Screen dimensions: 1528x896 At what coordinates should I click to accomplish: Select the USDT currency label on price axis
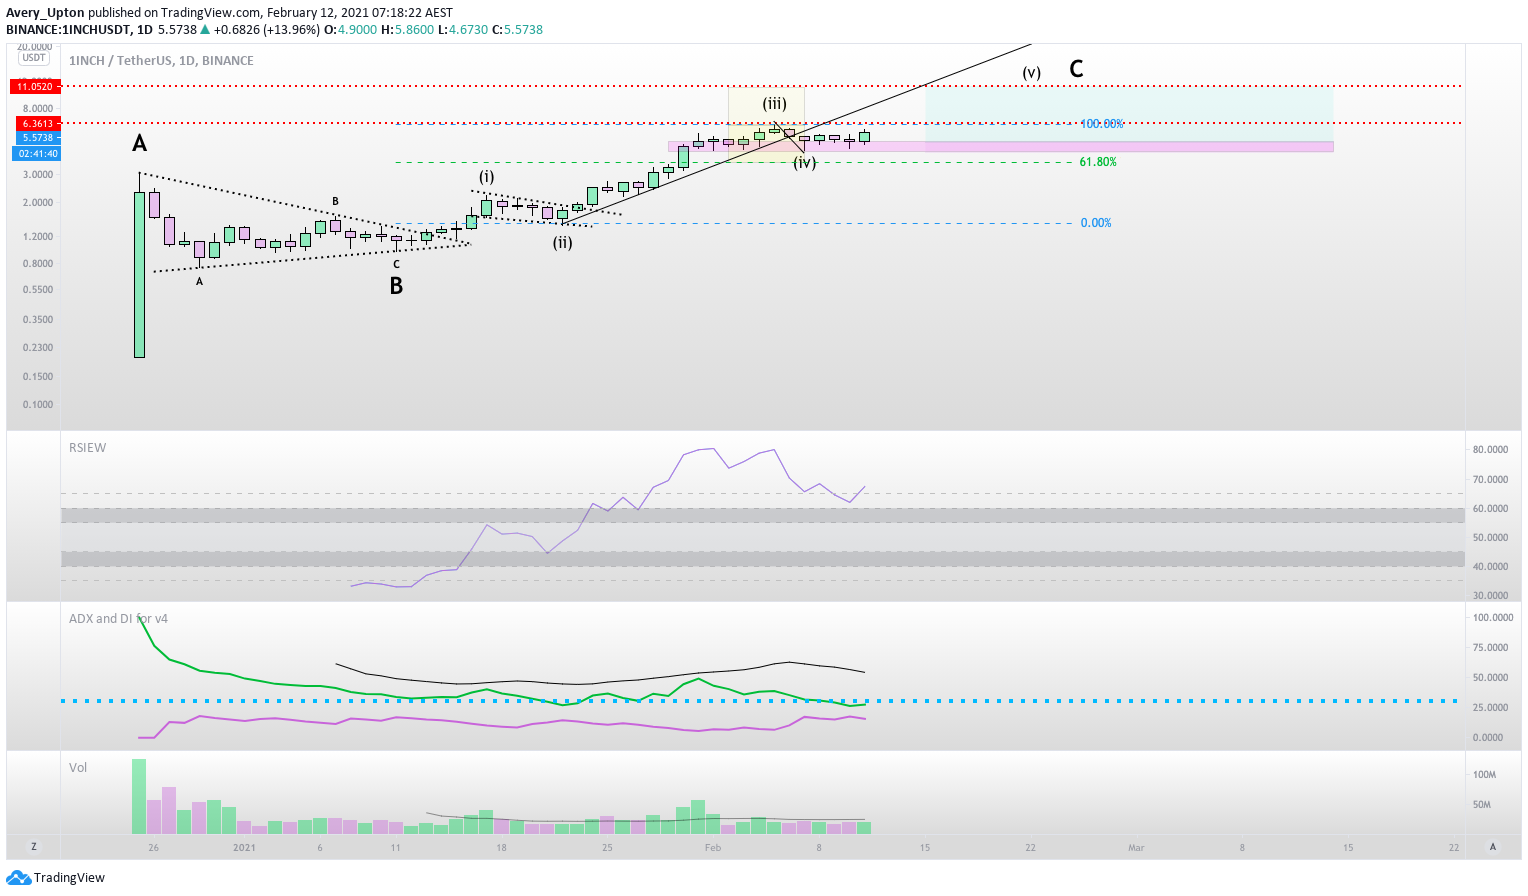pos(34,58)
